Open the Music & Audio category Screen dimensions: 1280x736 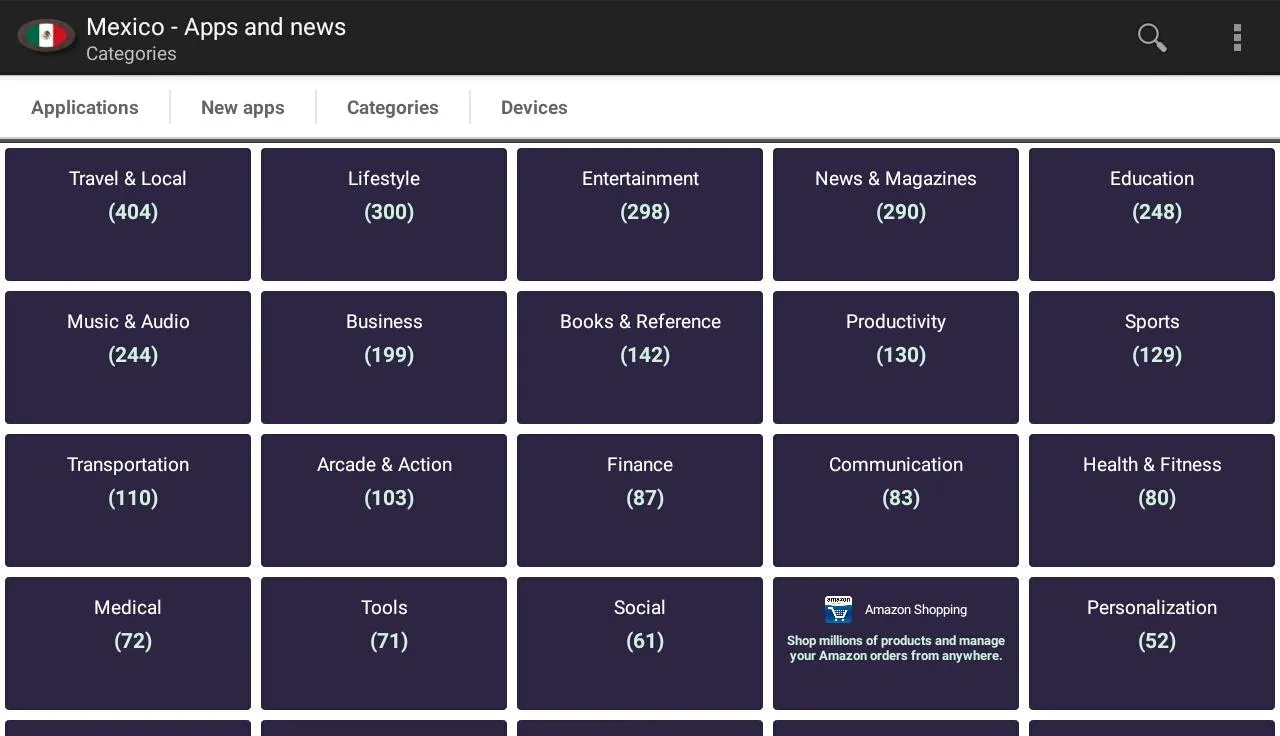click(128, 357)
